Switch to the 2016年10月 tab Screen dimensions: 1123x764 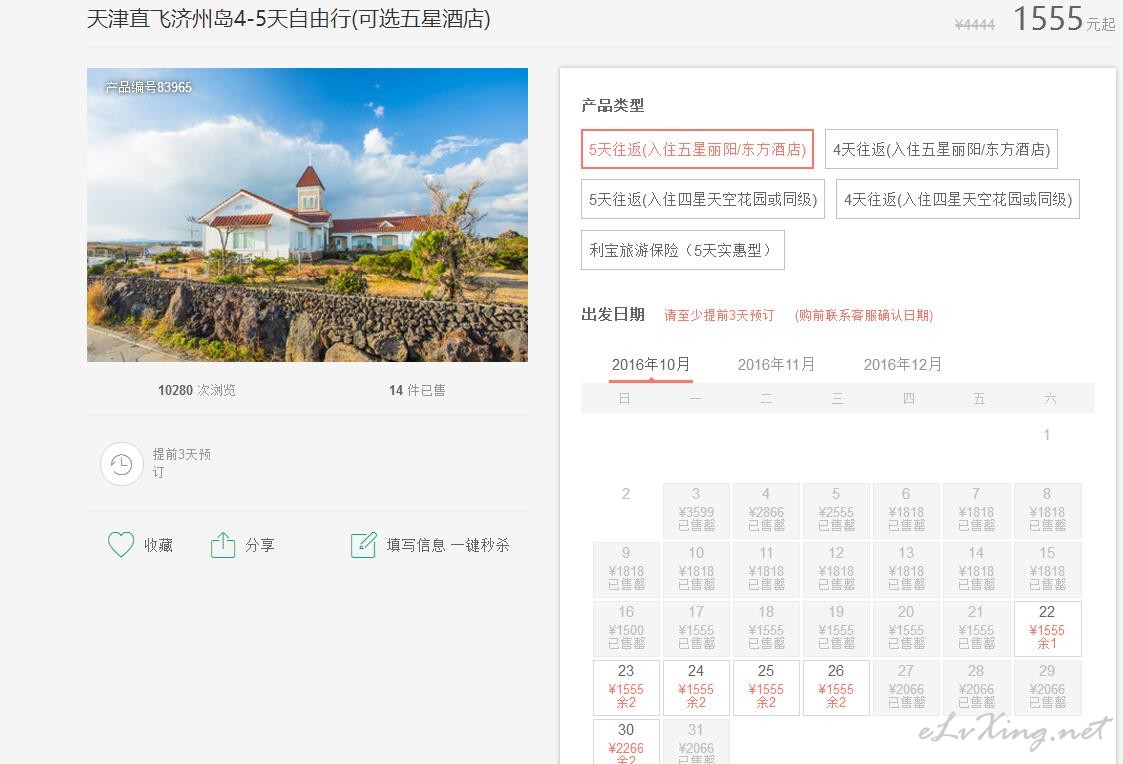point(650,364)
